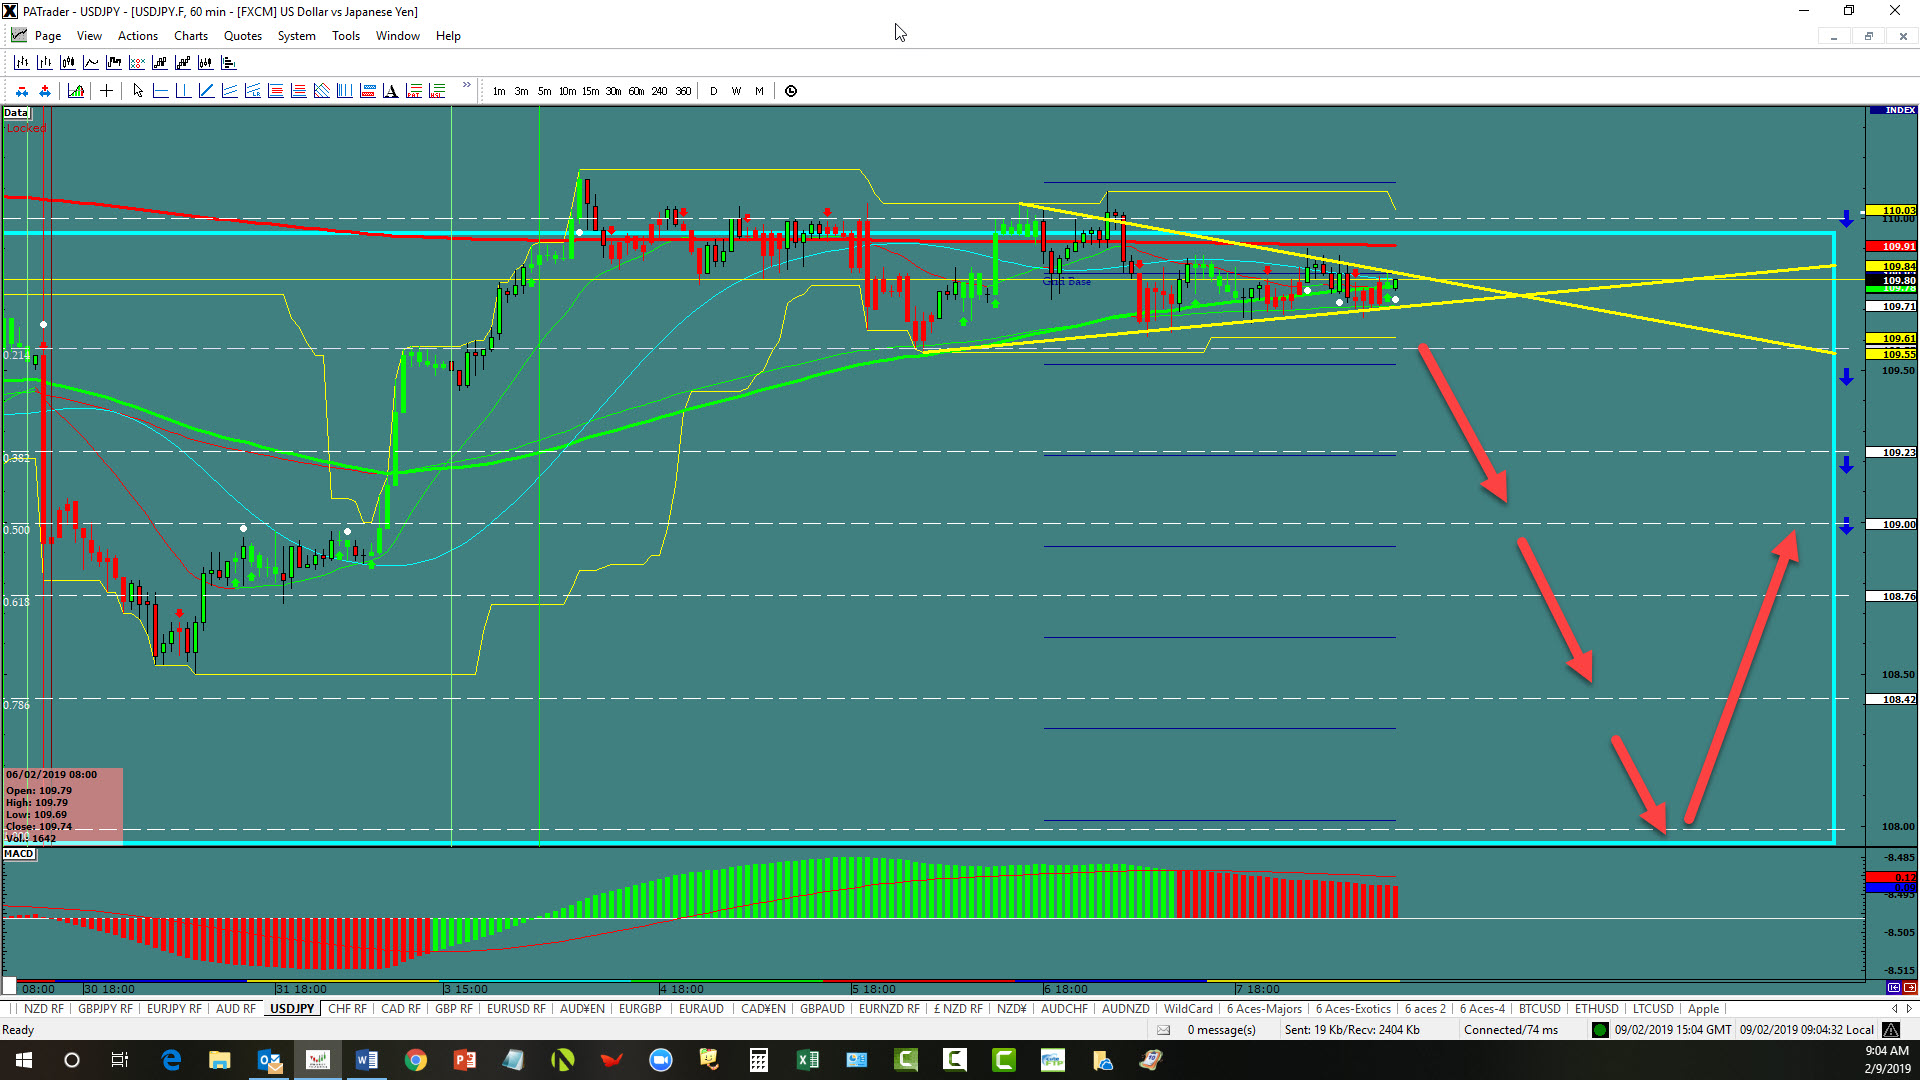
Task: Open Excel from the taskbar
Action: (x=808, y=1060)
